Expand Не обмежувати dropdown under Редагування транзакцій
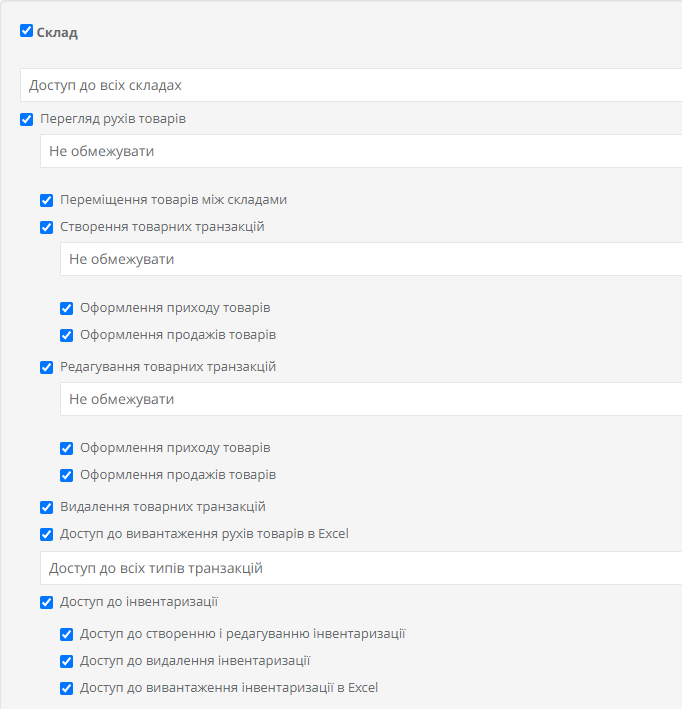This screenshot has height=709, width=682. click(371, 399)
